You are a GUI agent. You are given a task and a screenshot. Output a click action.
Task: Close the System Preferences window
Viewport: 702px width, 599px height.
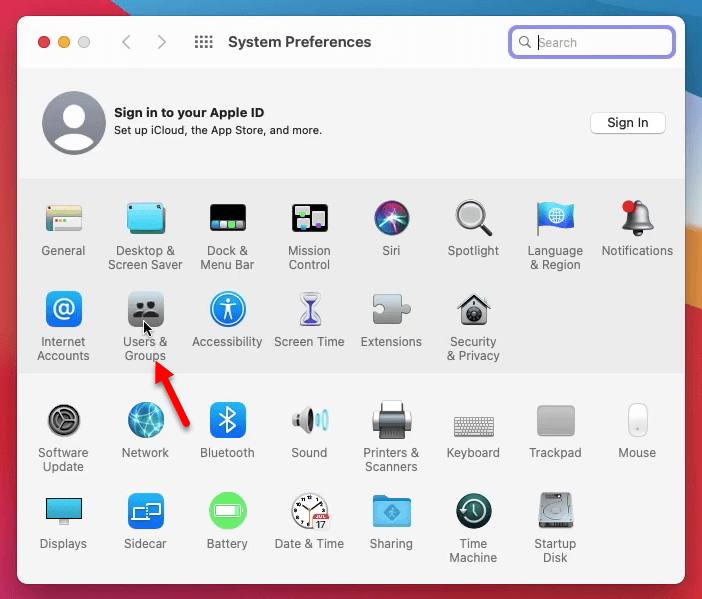coord(44,42)
